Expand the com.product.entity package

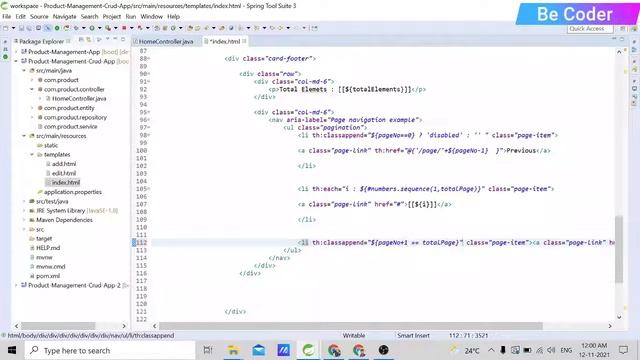(x=32, y=108)
